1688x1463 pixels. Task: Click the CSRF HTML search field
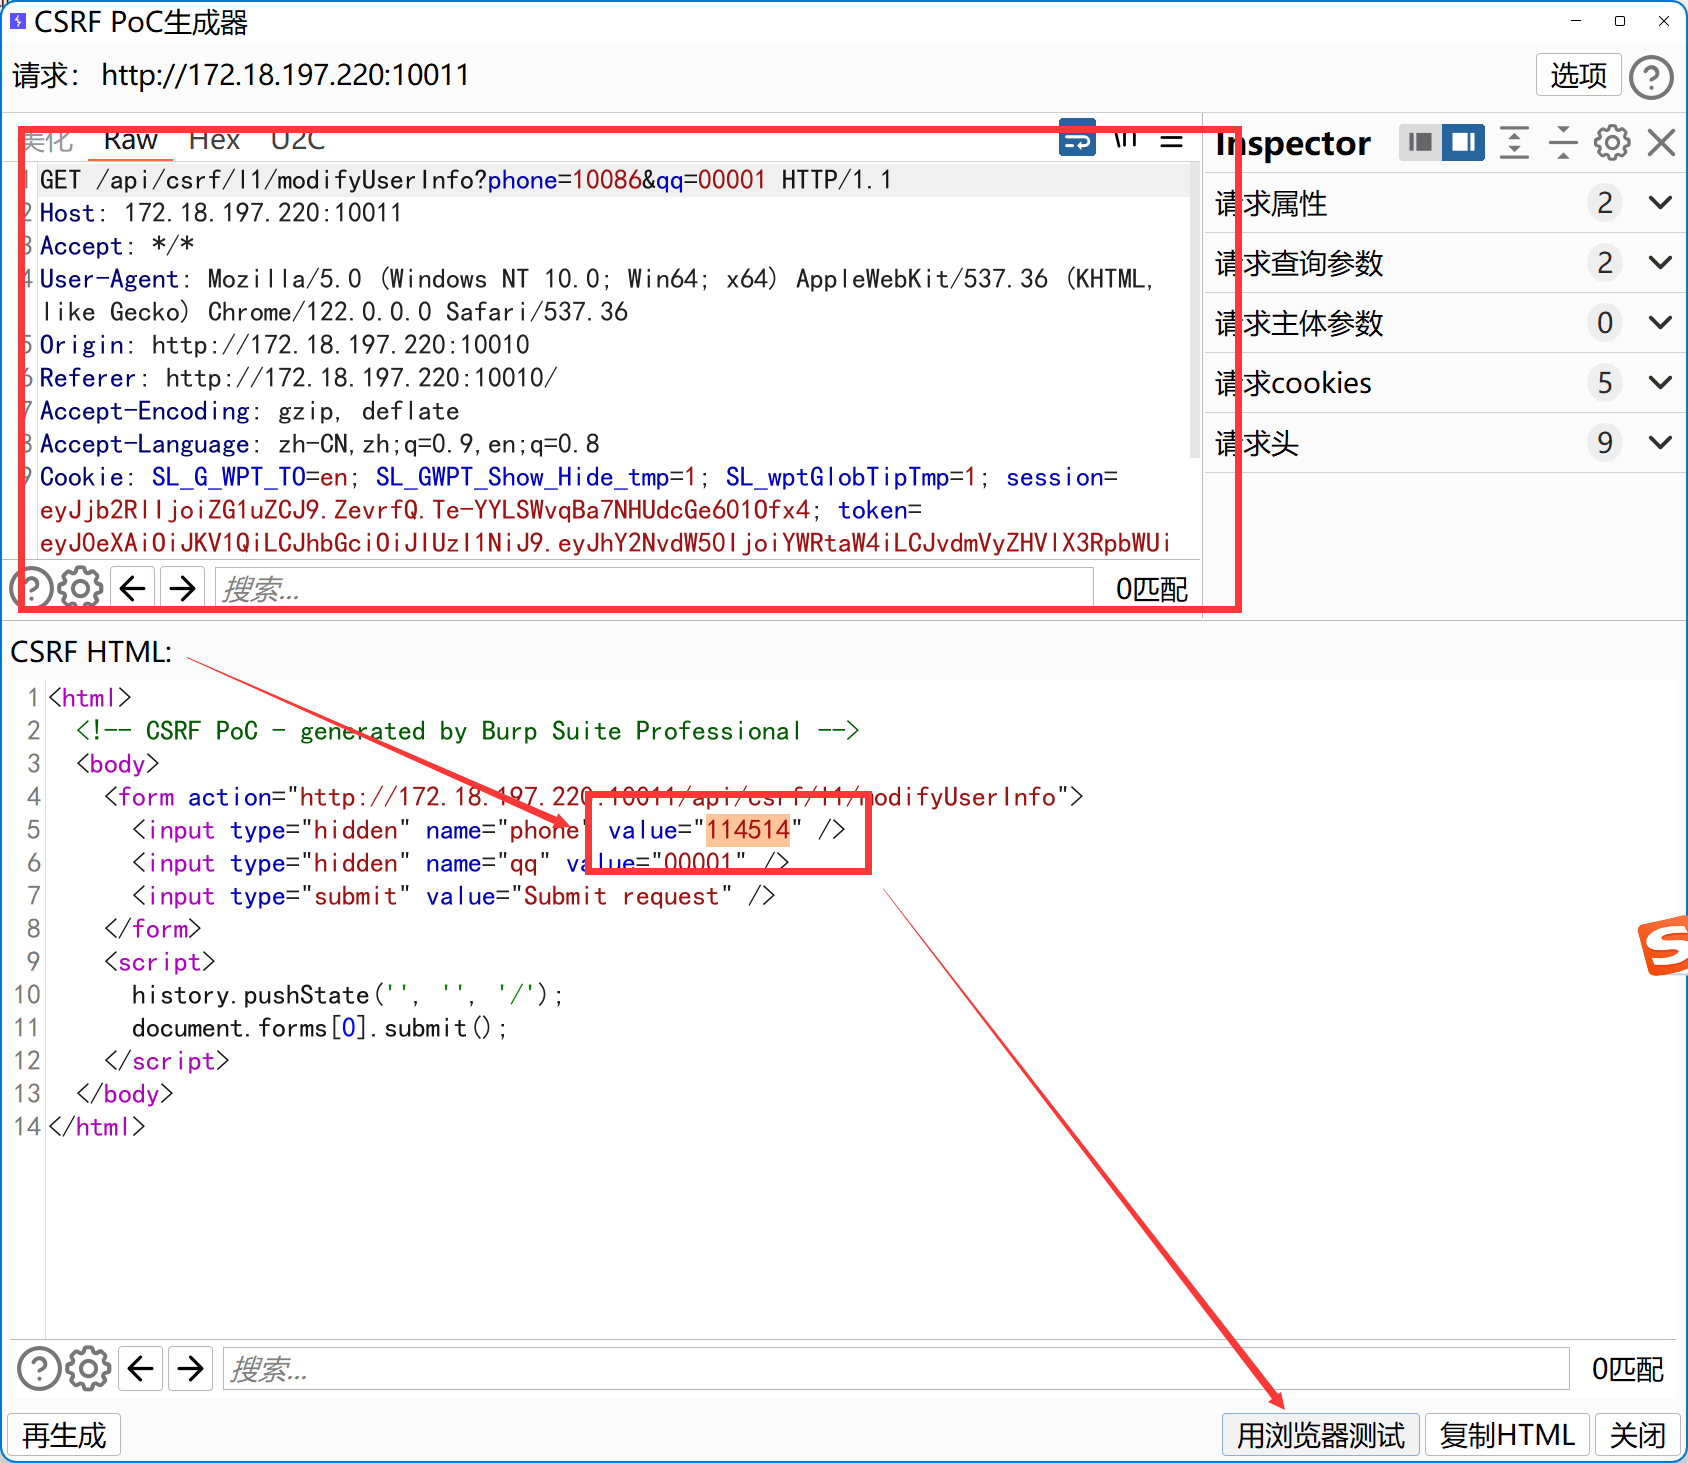click(896, 1368)
